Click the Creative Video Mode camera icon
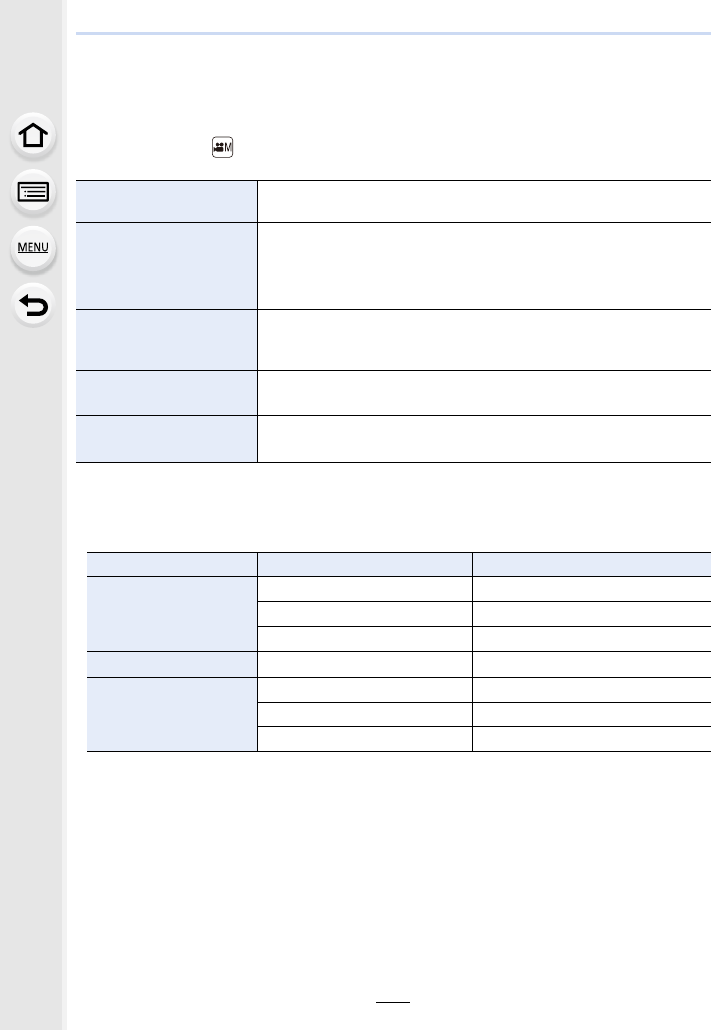Image resolution: width=711 pixels, height=1030 pixels. 222,147
